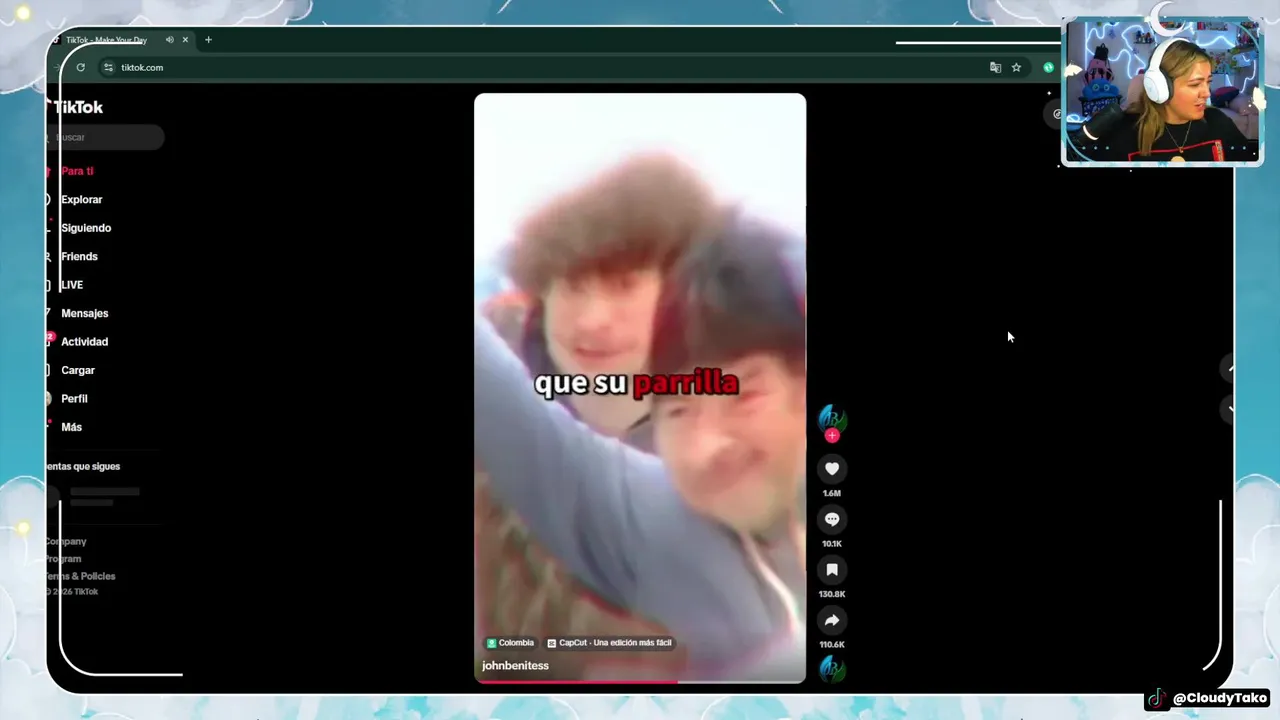Open site information icon beside tiktok.com
This screenshot has height=720, width=1280.
[x=108, y=67]
